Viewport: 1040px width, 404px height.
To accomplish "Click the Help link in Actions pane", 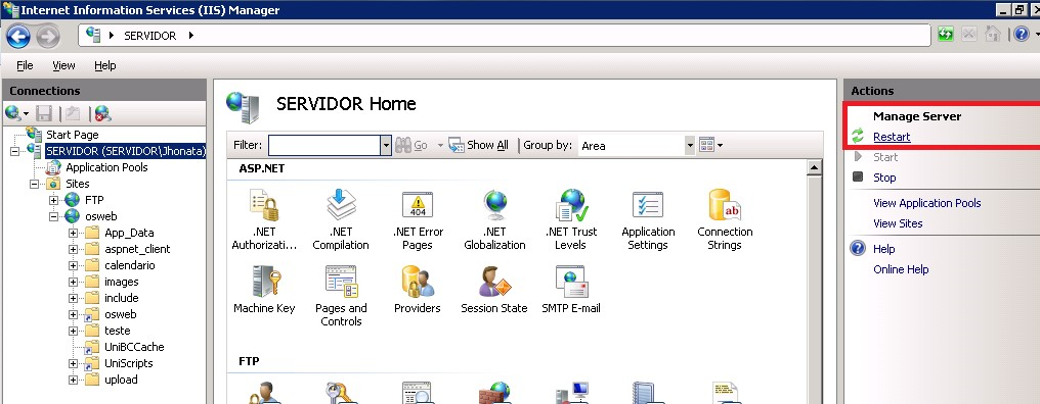I will [x=884, y=249].
